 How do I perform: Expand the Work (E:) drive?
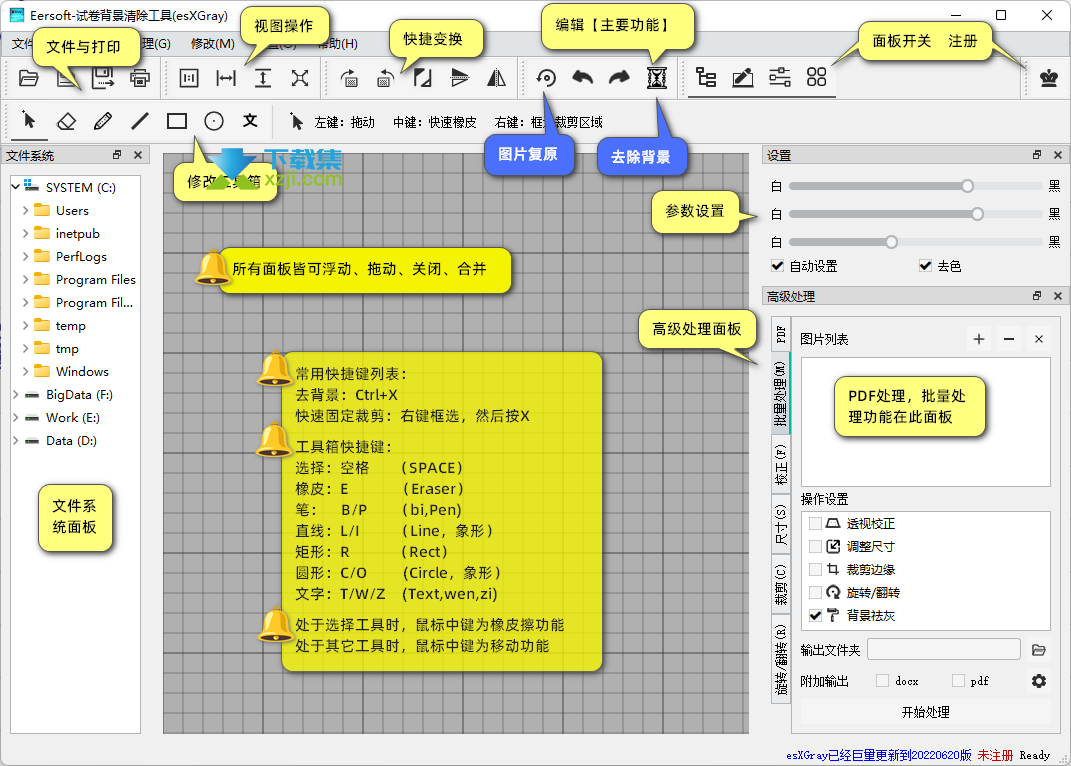(16, 418)
